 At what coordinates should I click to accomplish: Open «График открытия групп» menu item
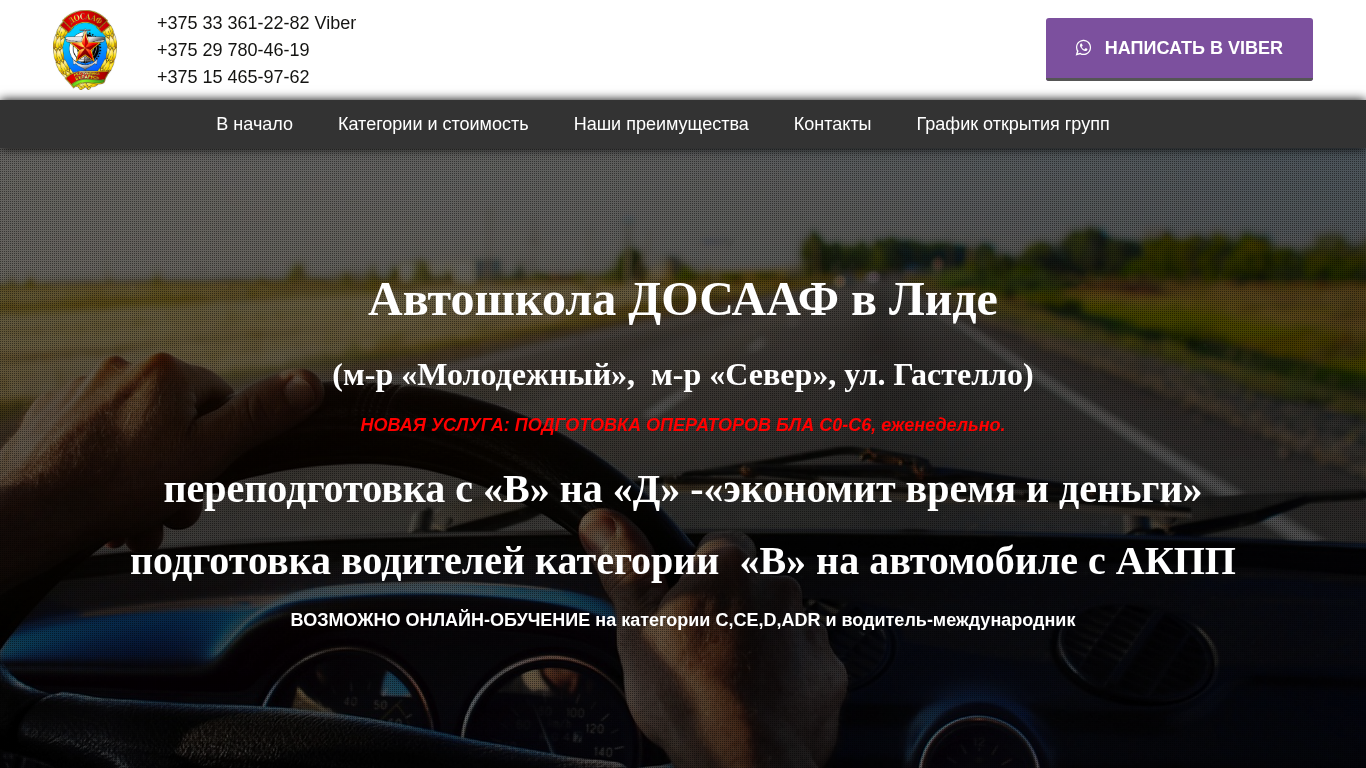(x=1013, y=124)
